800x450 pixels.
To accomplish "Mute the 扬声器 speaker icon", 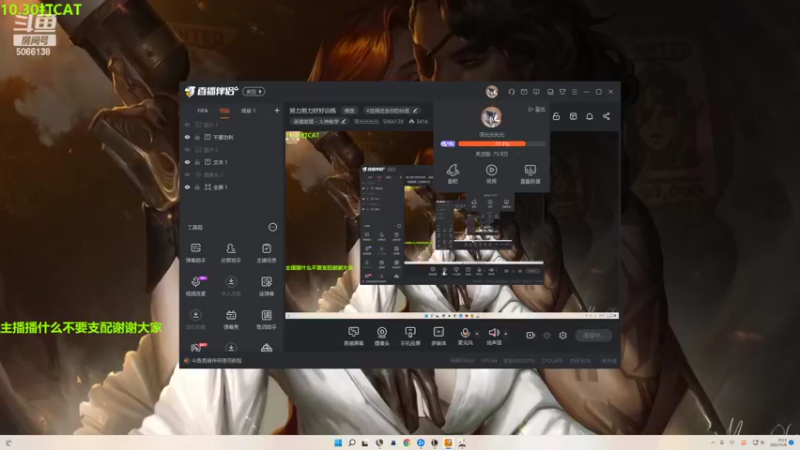I will pos(493,333).
